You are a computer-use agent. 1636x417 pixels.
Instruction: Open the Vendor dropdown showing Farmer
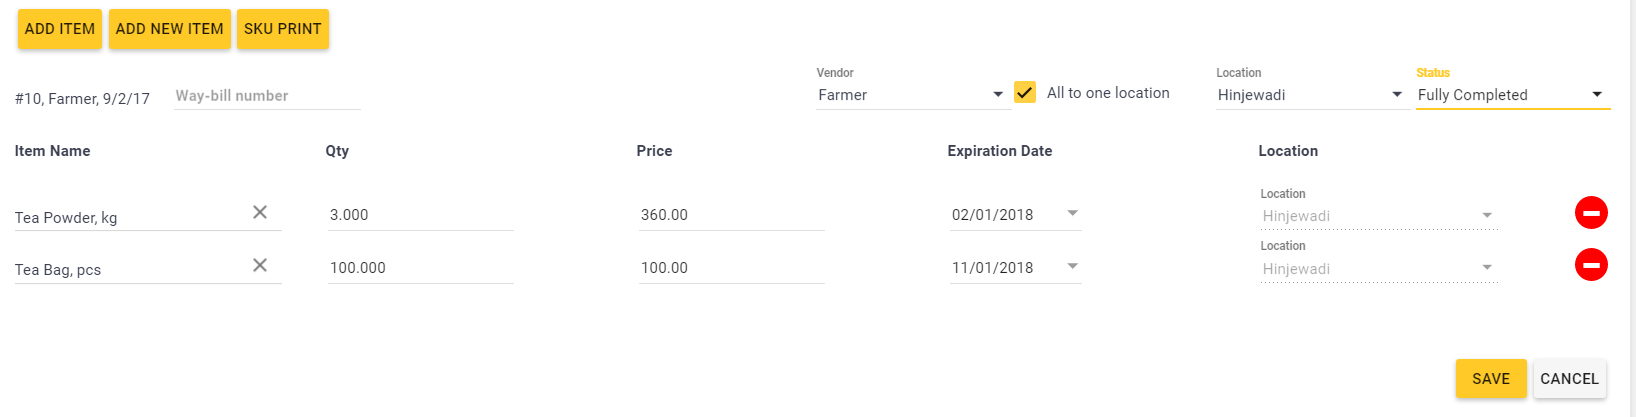(x=910, y=95)
